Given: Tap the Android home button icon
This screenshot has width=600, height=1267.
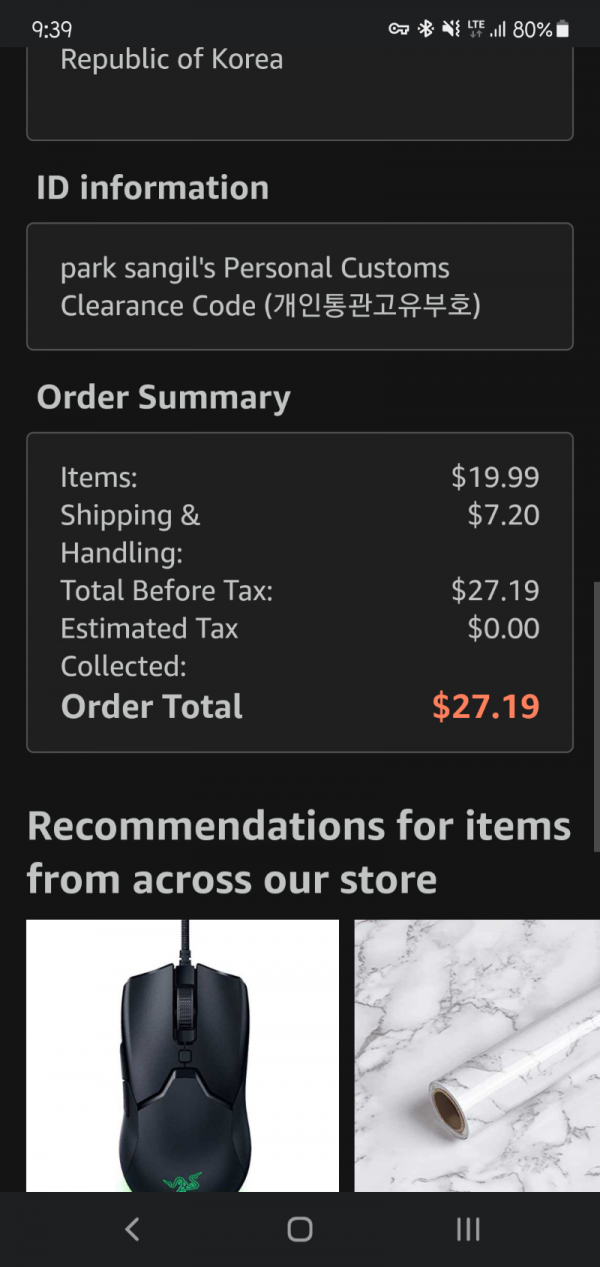Looking at the screenshot, I should point(299,1229).
